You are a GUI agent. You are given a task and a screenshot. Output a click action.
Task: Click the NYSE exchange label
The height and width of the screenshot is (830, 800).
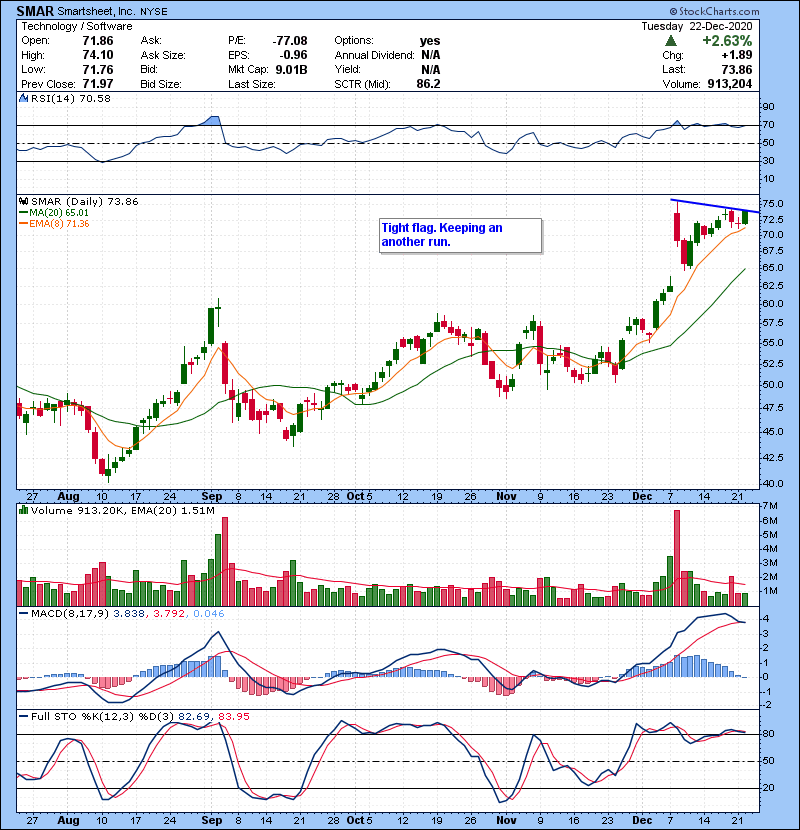click(x=154, y=12)
